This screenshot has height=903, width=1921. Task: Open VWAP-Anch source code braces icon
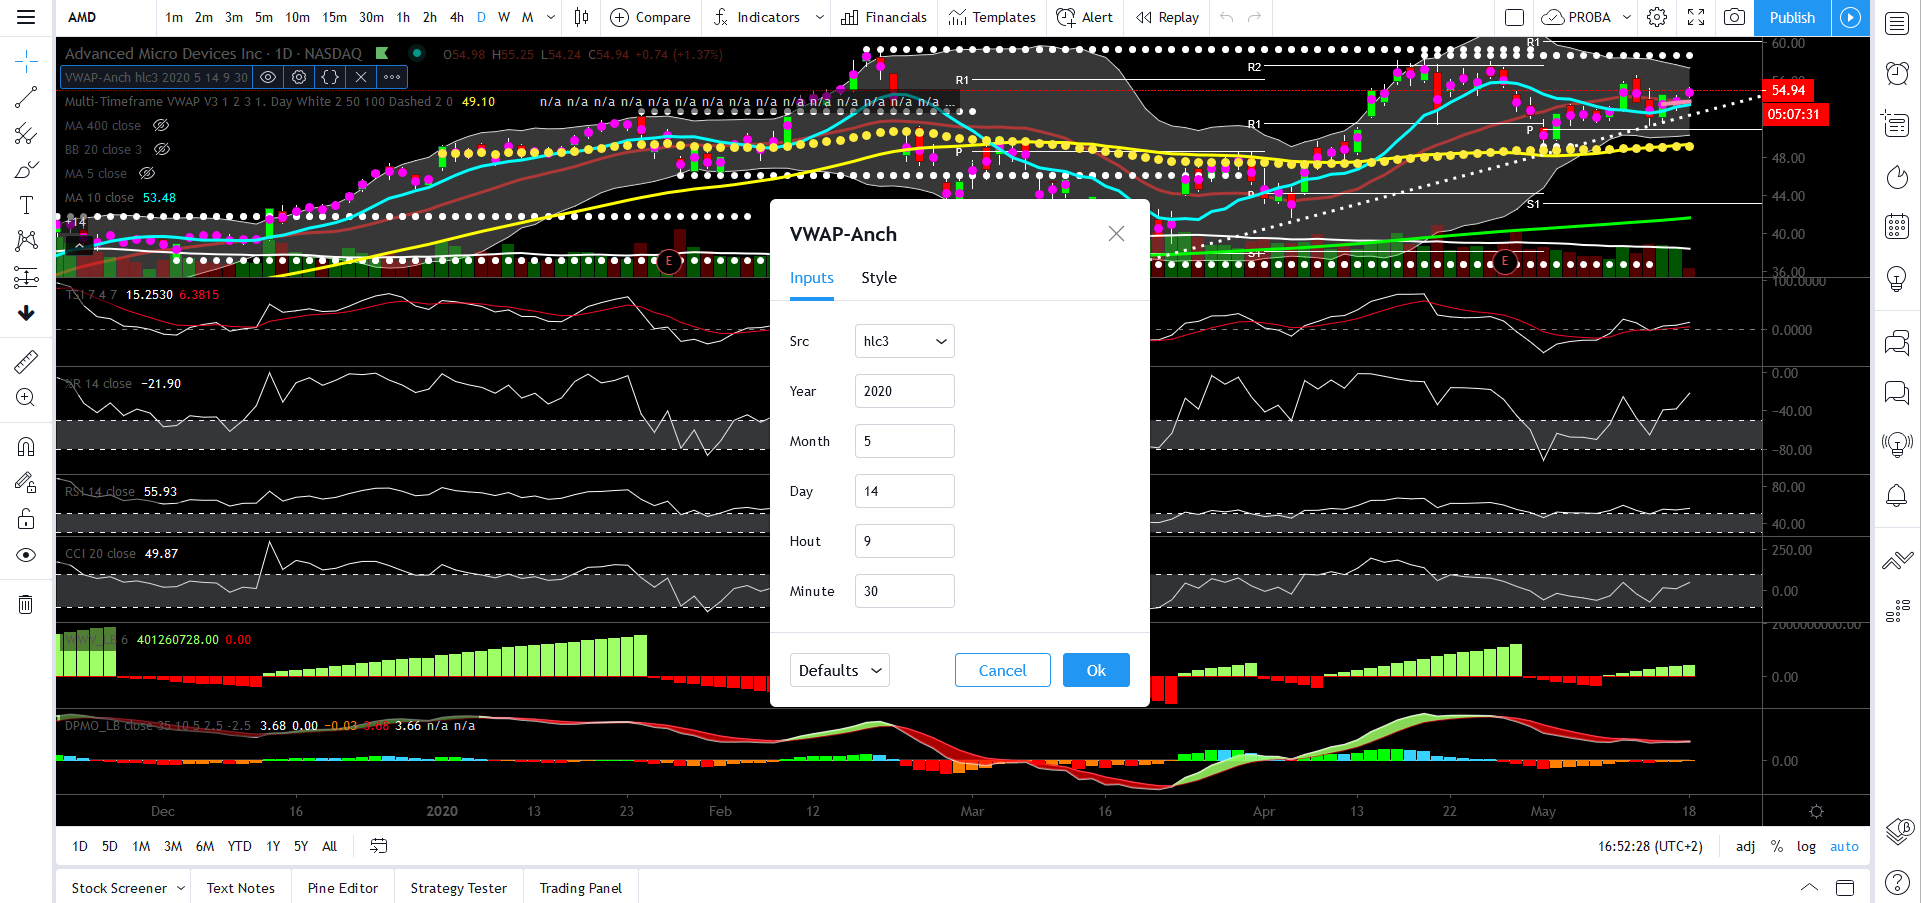[330, 77]
